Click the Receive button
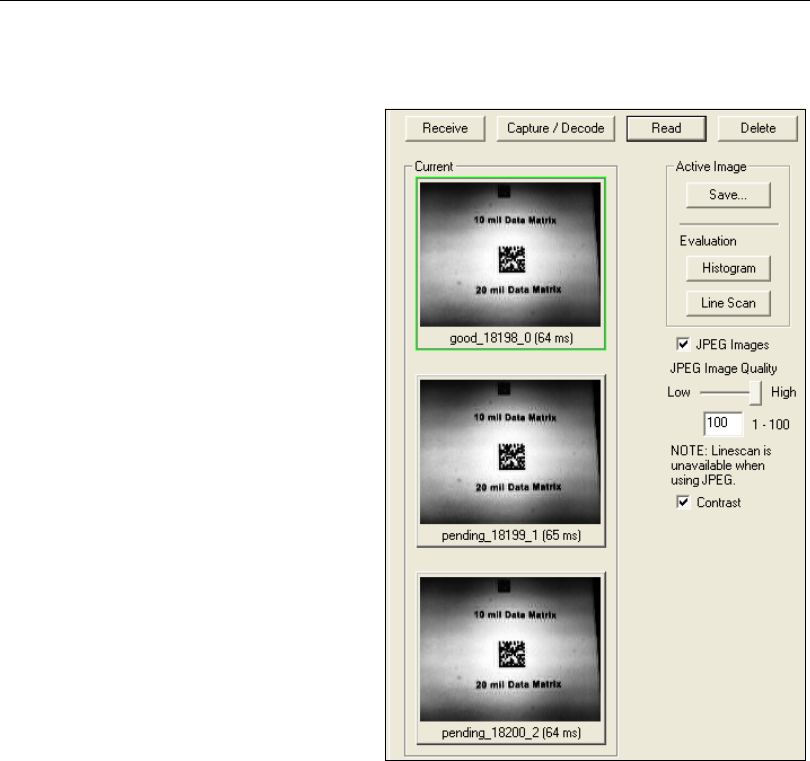The width and height of the screenshot is (810, 761). (x=445, y=129)
